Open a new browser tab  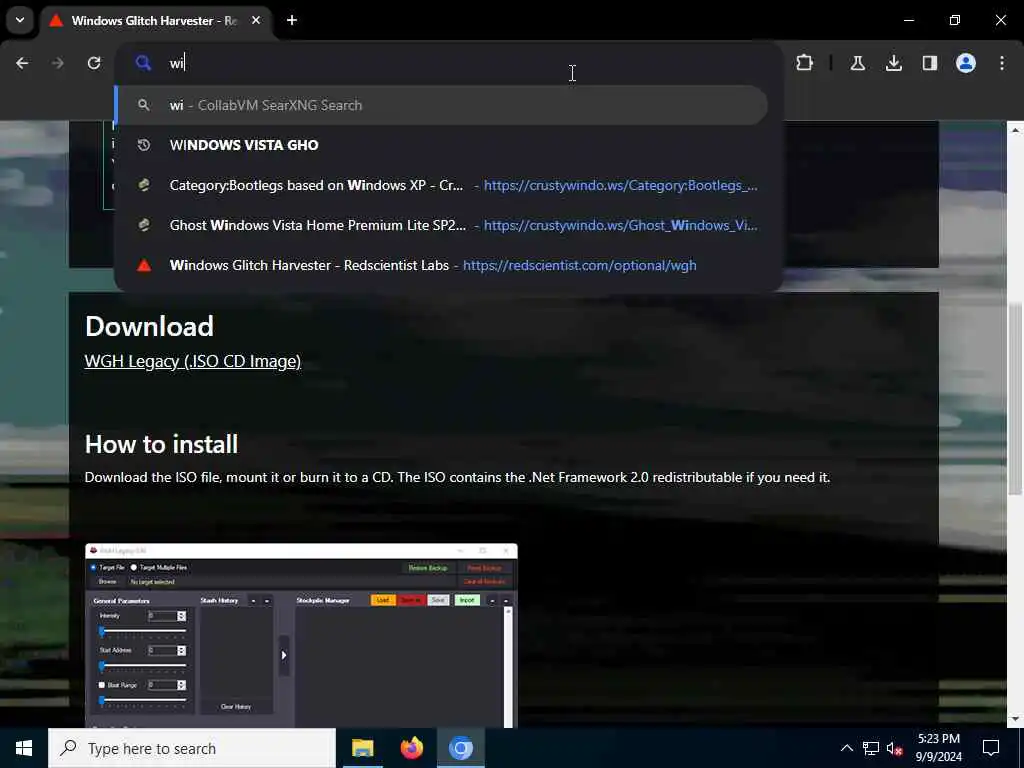pyautogui.click(x=292, y=20)
